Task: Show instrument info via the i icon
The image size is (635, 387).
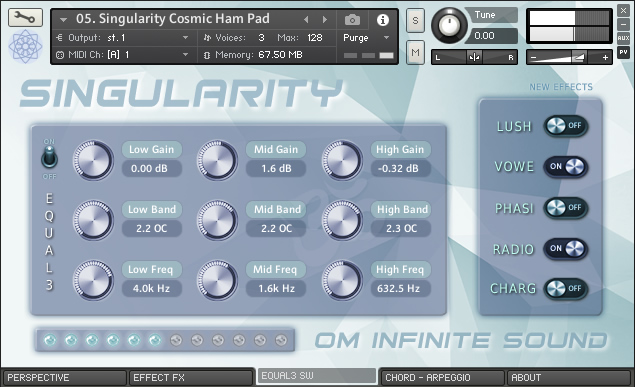Action: 382,20
